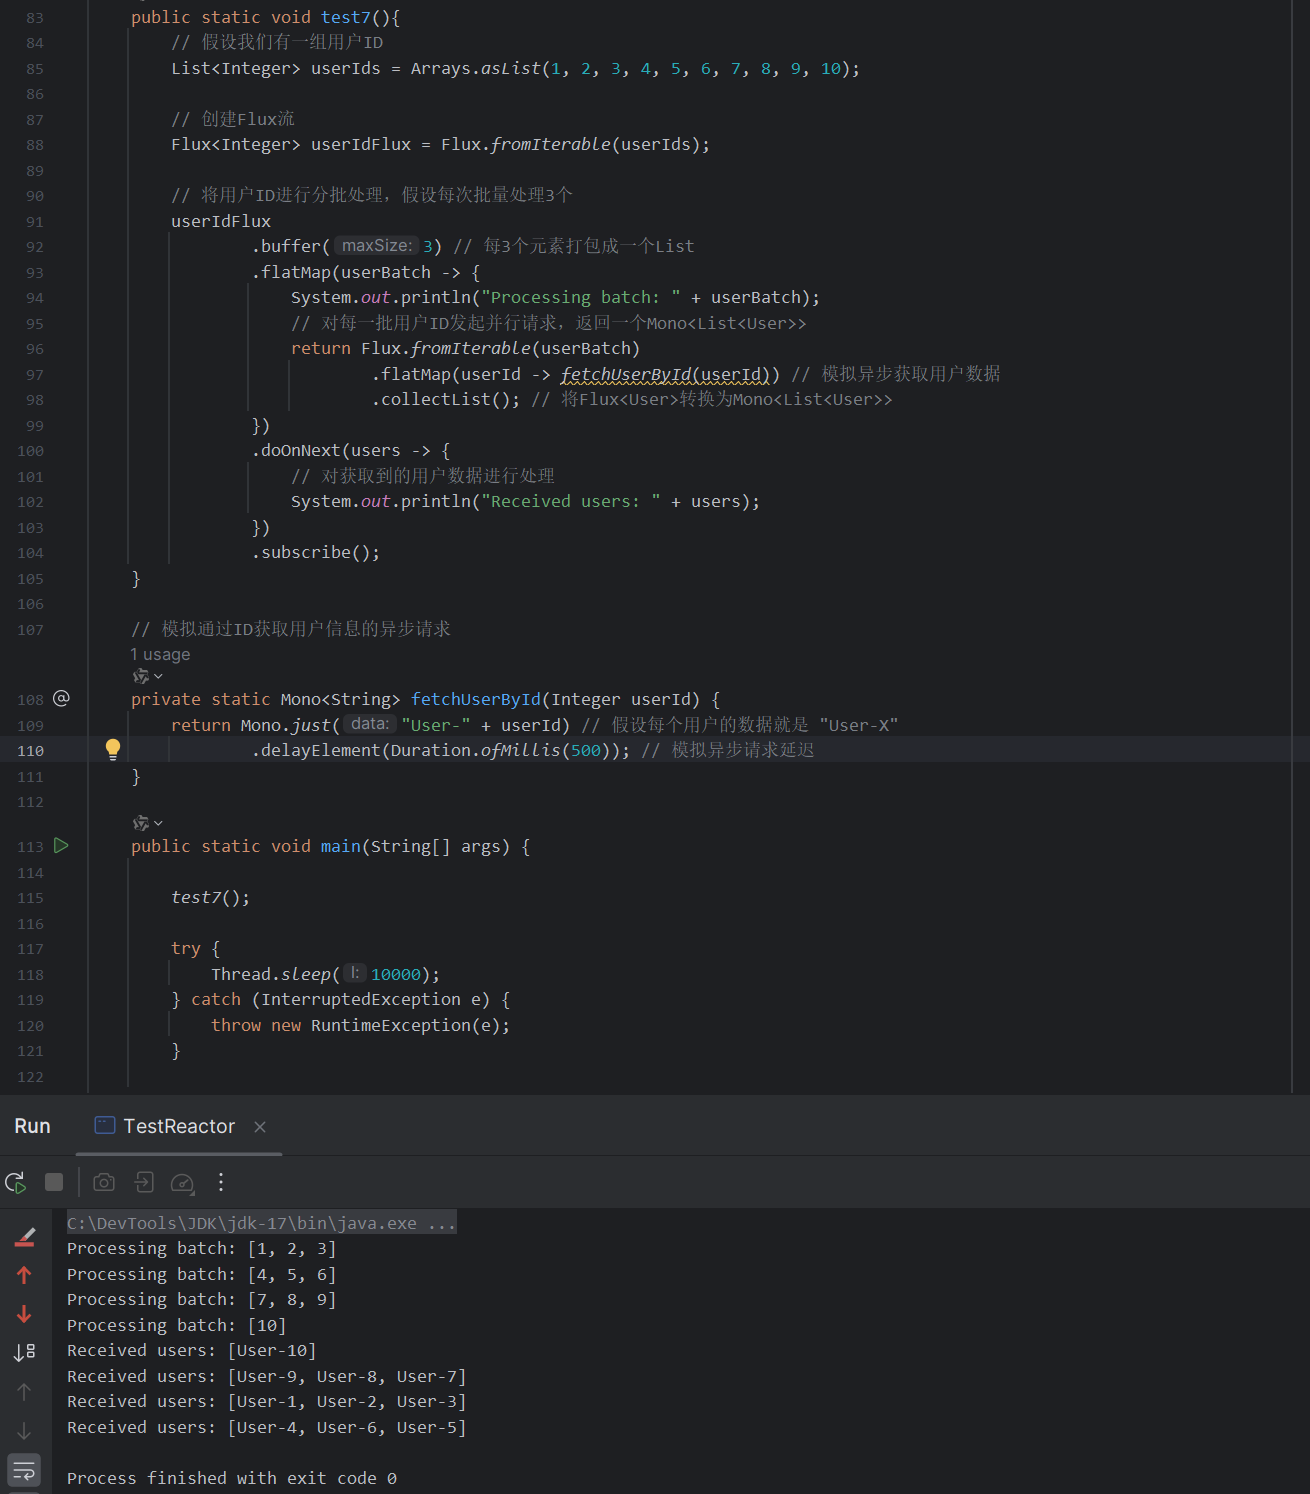Image resolution: width=1310 pixels, height=1494 pixels.
Task: Click the l: inlay hint in Thread.sleep
Action: click(355, 973)
